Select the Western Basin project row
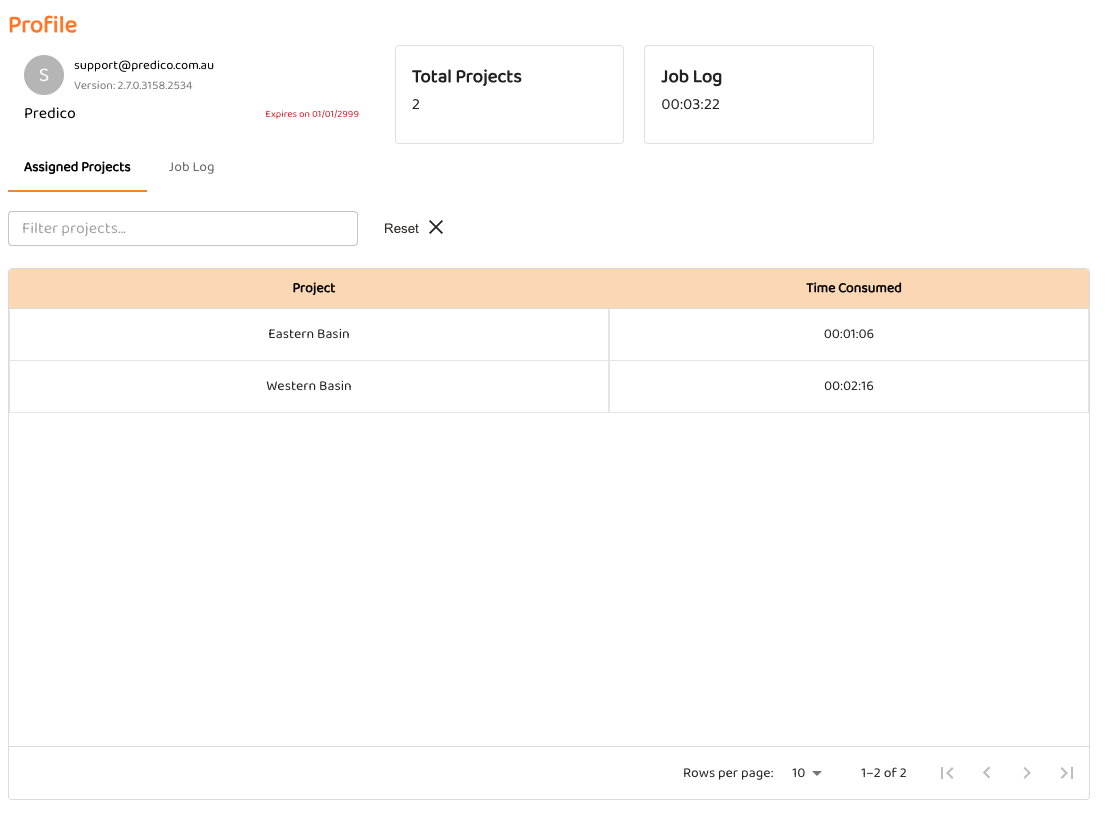 (309, 386)
